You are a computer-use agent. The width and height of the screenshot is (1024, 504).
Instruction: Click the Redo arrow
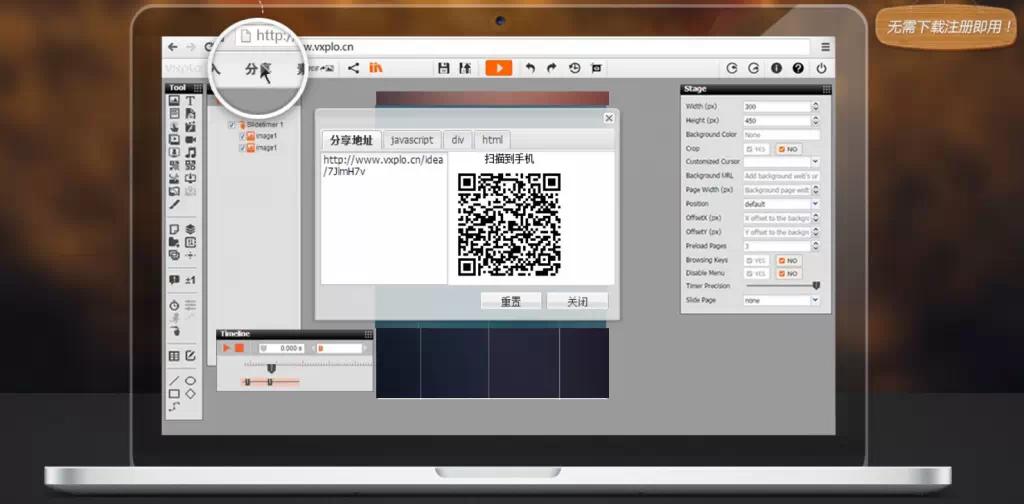(x=552, y=68)
